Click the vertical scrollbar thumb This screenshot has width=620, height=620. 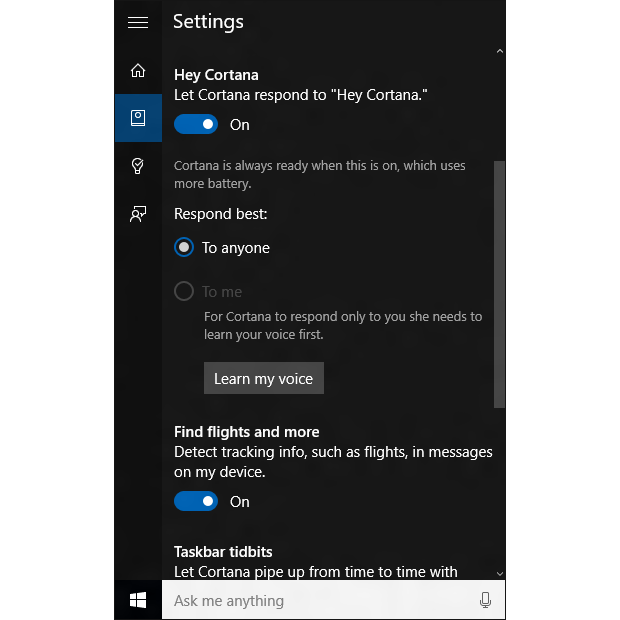(500, 283)
